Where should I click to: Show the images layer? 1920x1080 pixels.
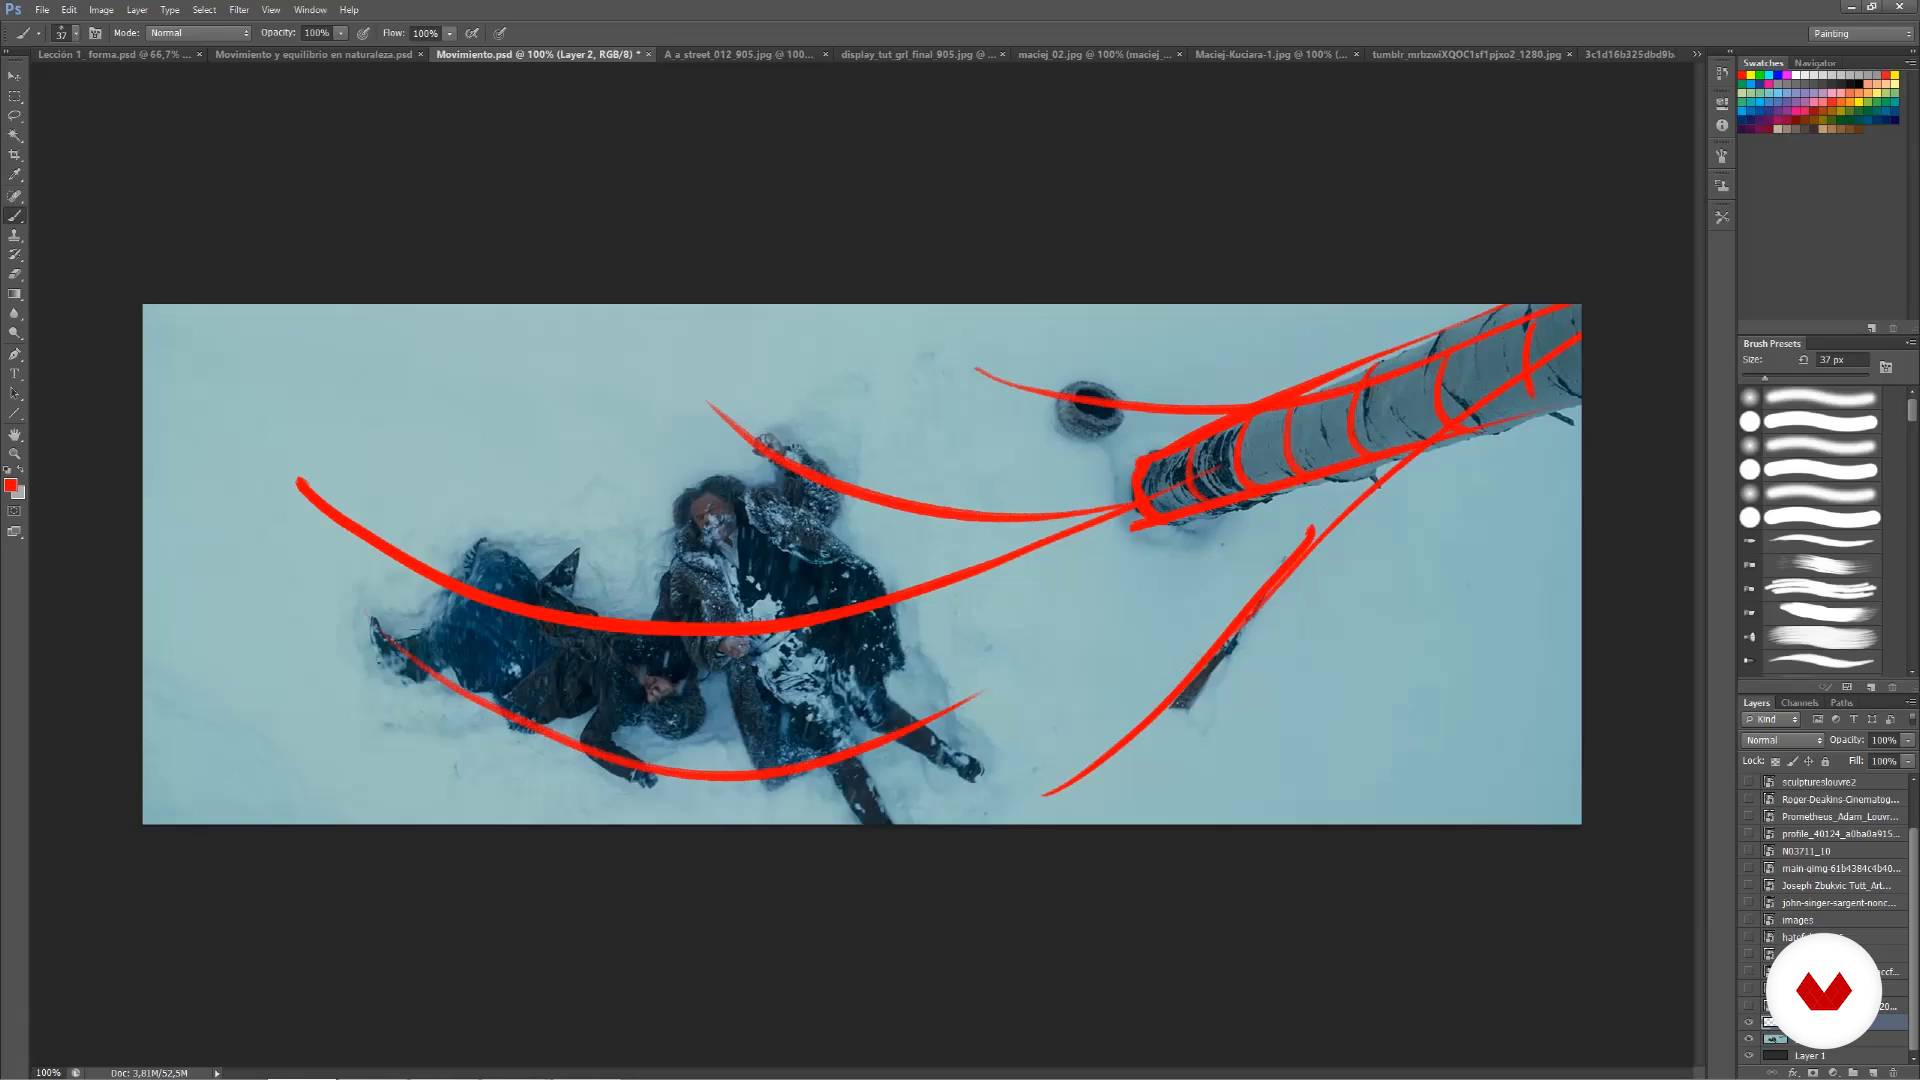[1749, 920]
